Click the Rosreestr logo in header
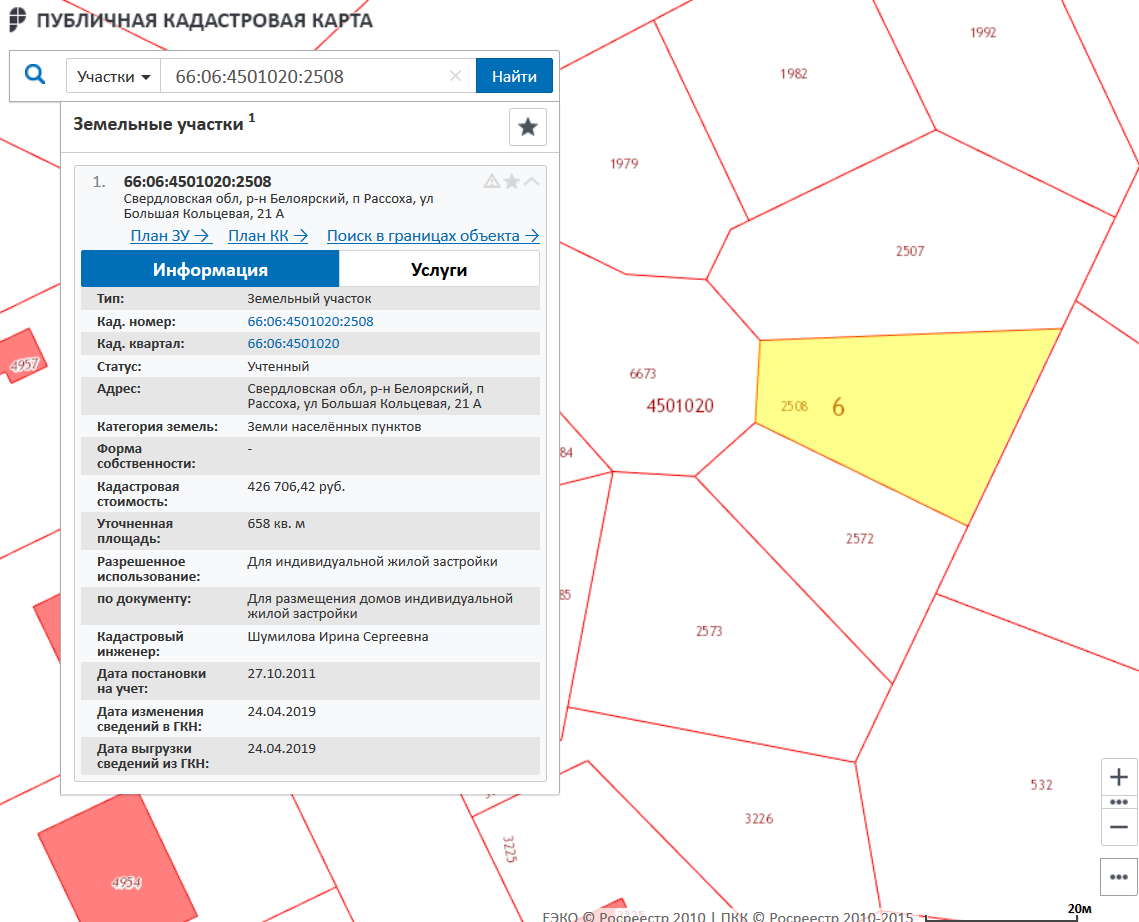Viewport: 1139px width, 922px height. (17, 20)
